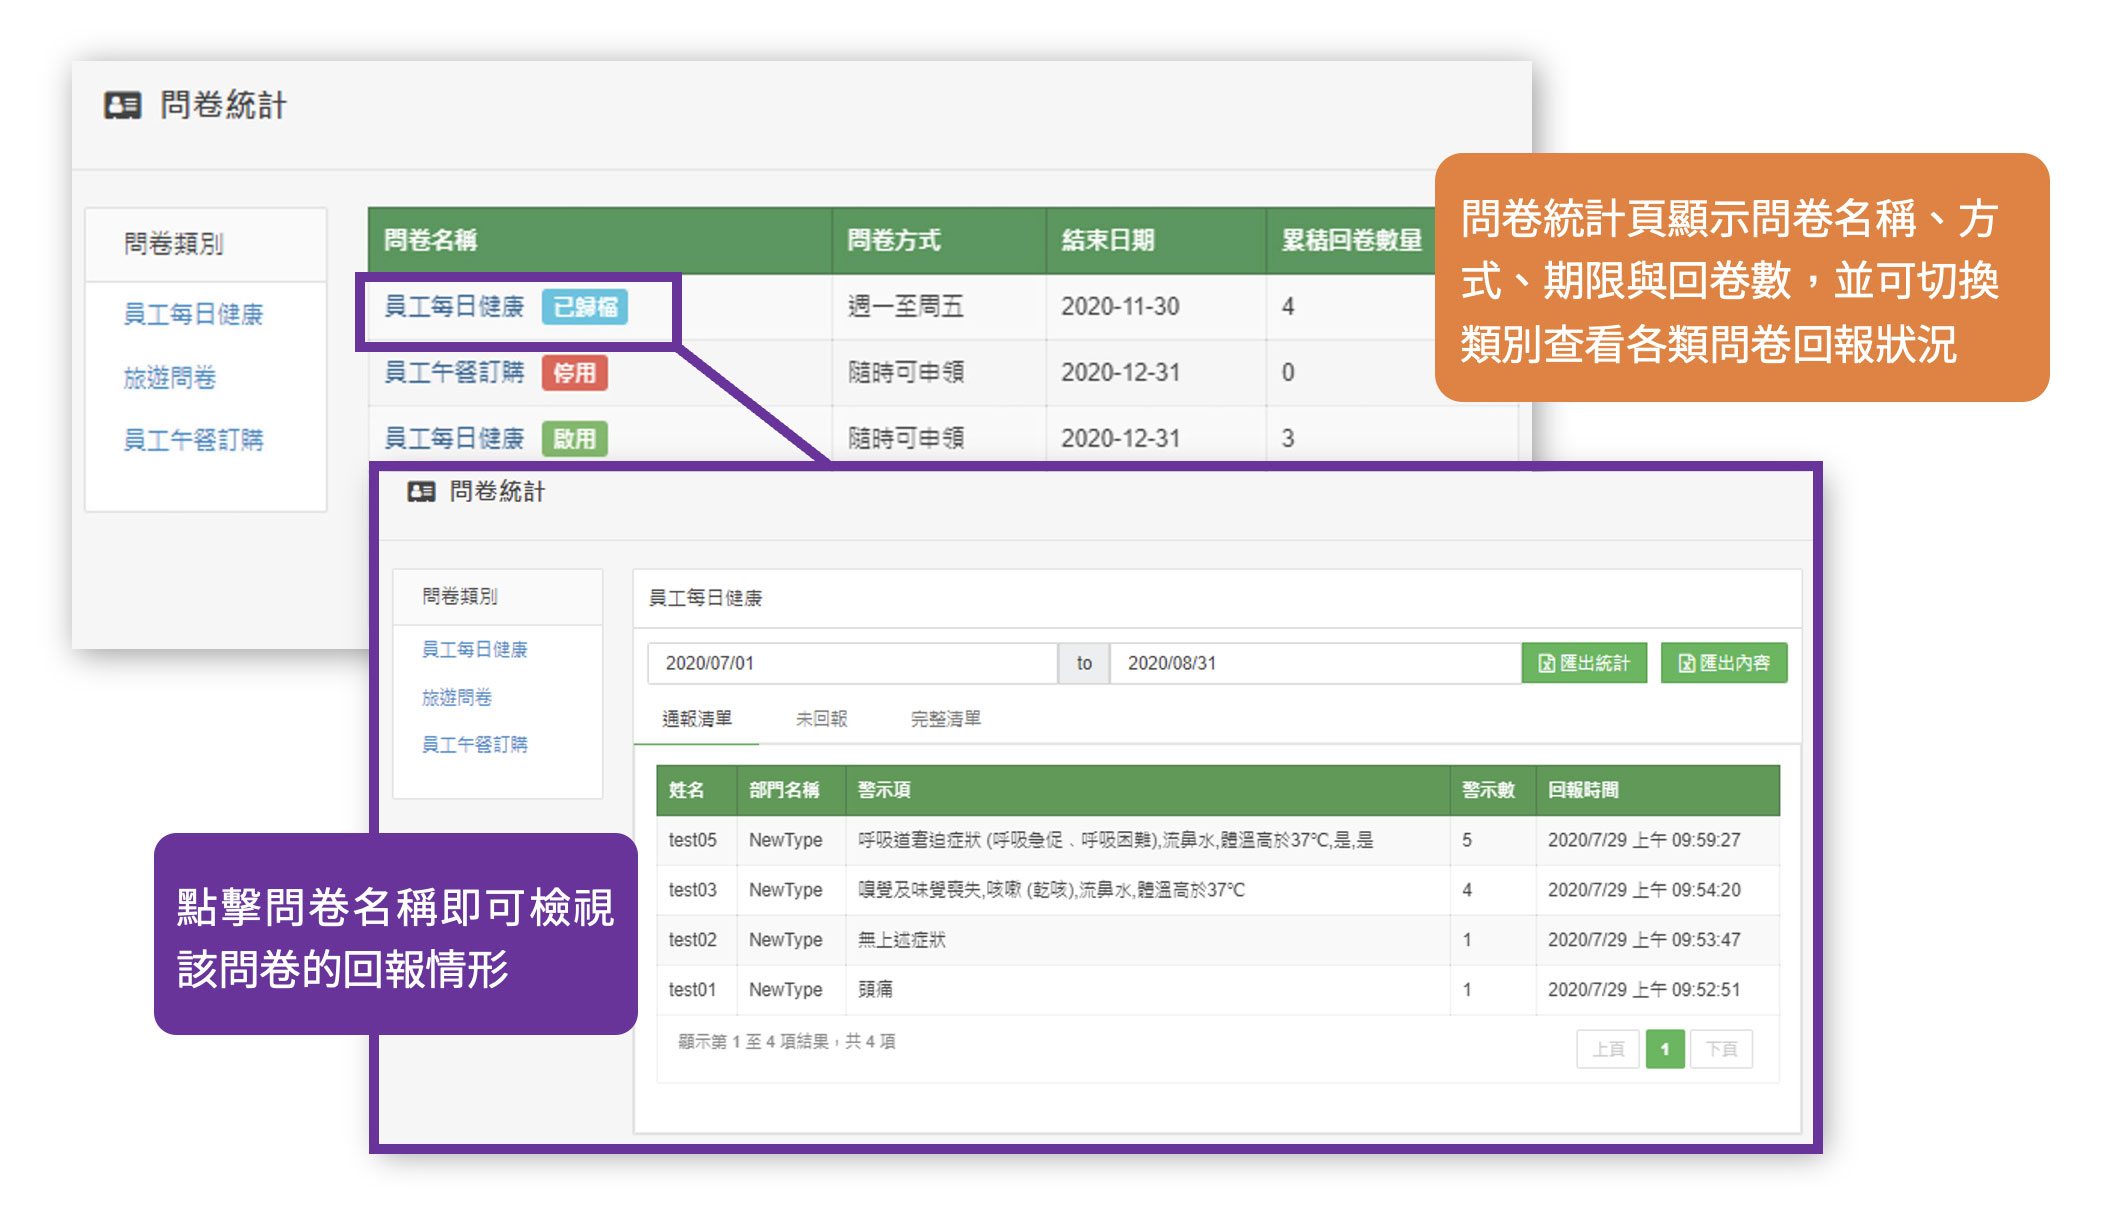
Task: Click the 問卷統計 ID card icon in top header
Action: point(122,106)
